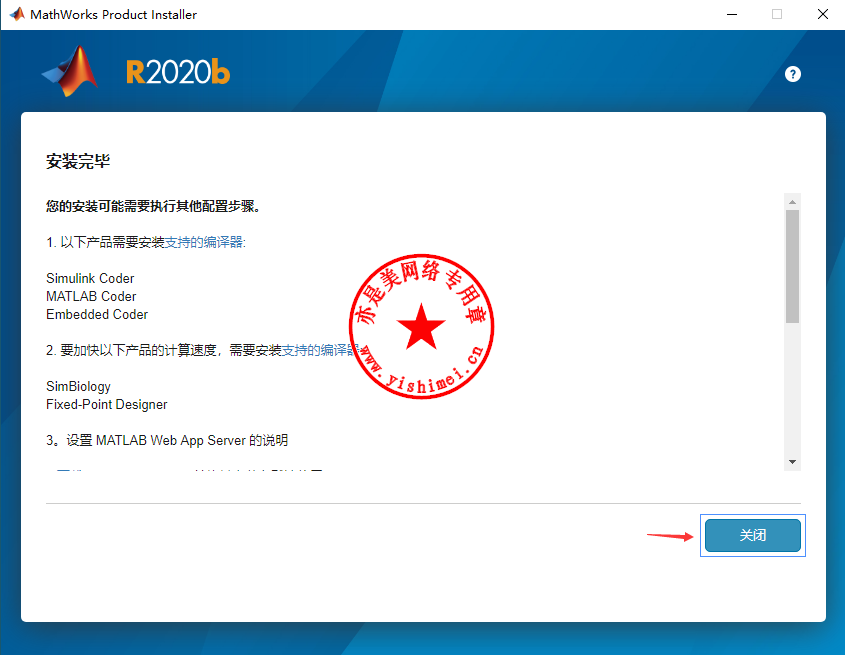Click the Embedded Coder product name
The width and height of the screenshot is (845, 655).
coord(97,315)
